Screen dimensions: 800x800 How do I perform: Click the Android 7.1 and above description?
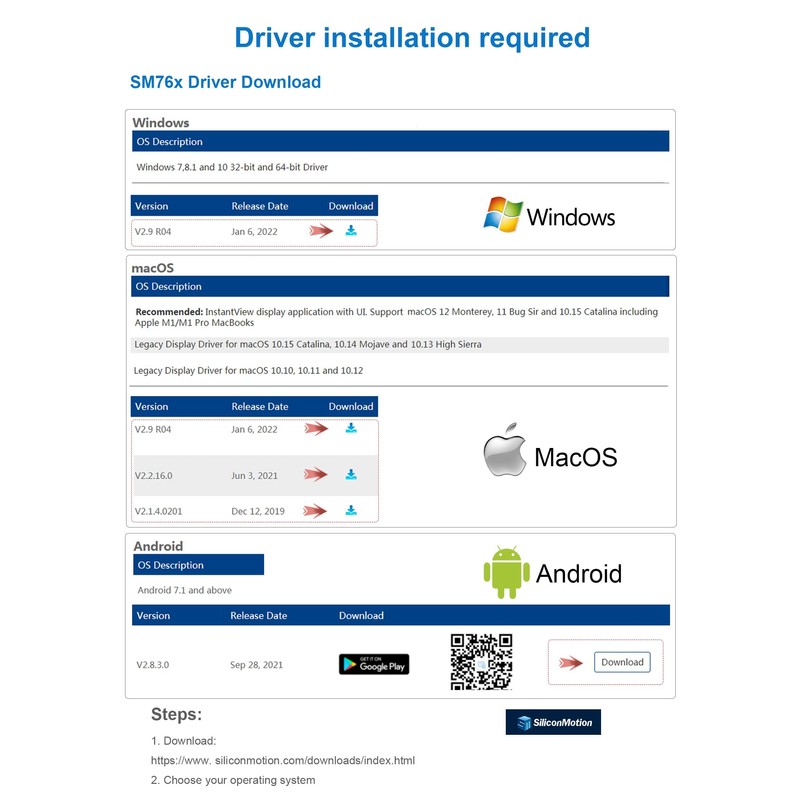click(x=184, y=590)
